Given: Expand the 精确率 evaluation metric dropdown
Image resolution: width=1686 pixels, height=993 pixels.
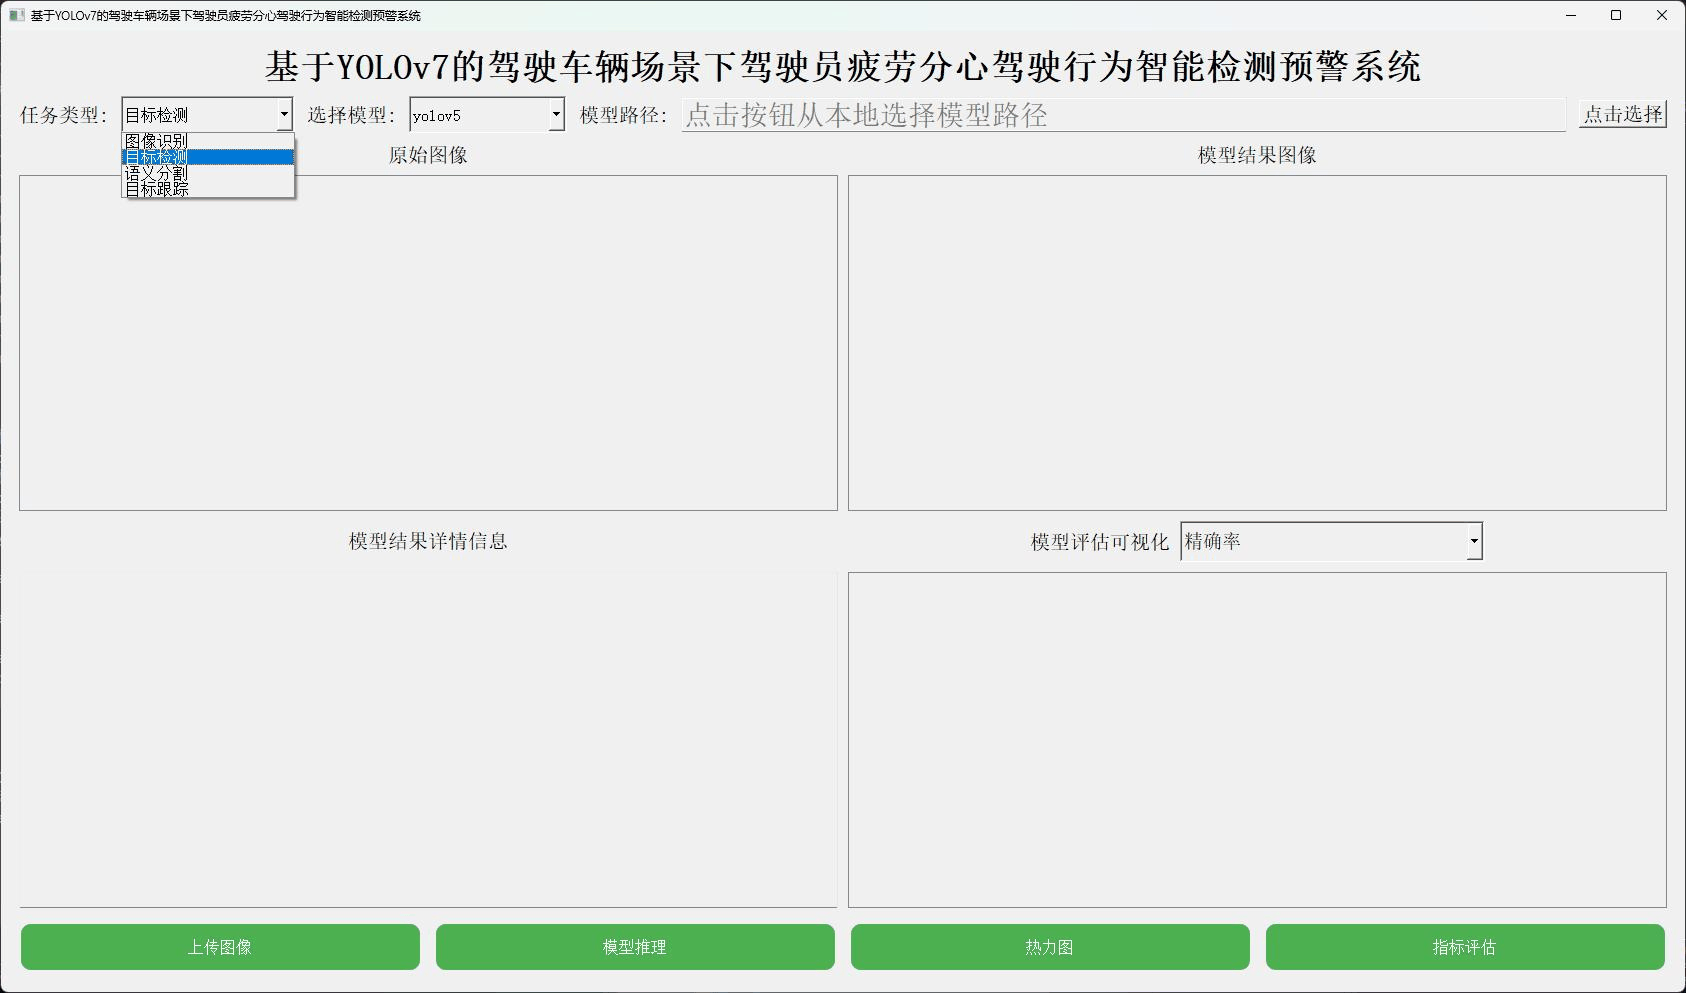Looking at the screenshot, I should pyautogui.click(x=1331, y=541).
